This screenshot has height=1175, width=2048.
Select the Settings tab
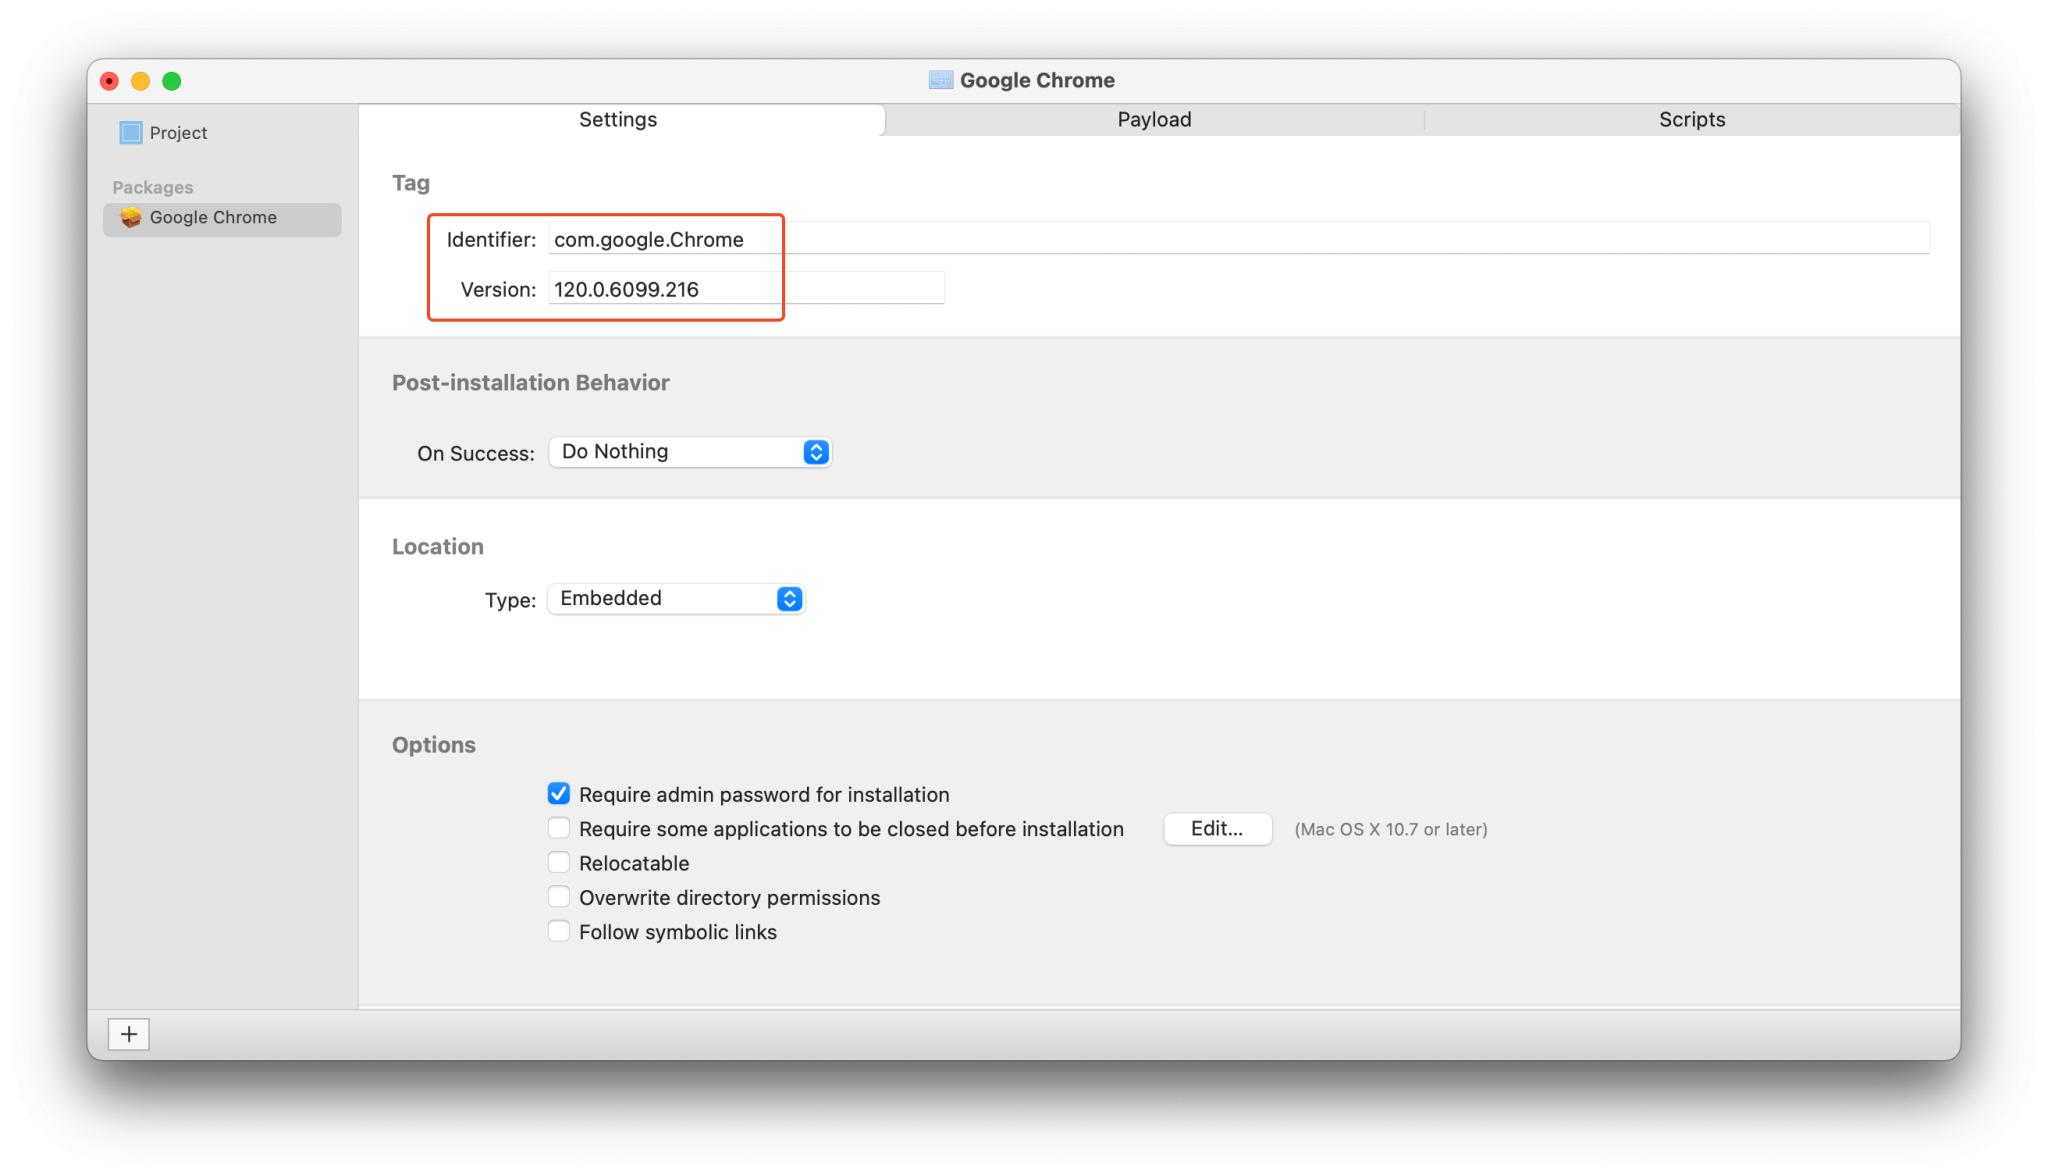[618, 120]
